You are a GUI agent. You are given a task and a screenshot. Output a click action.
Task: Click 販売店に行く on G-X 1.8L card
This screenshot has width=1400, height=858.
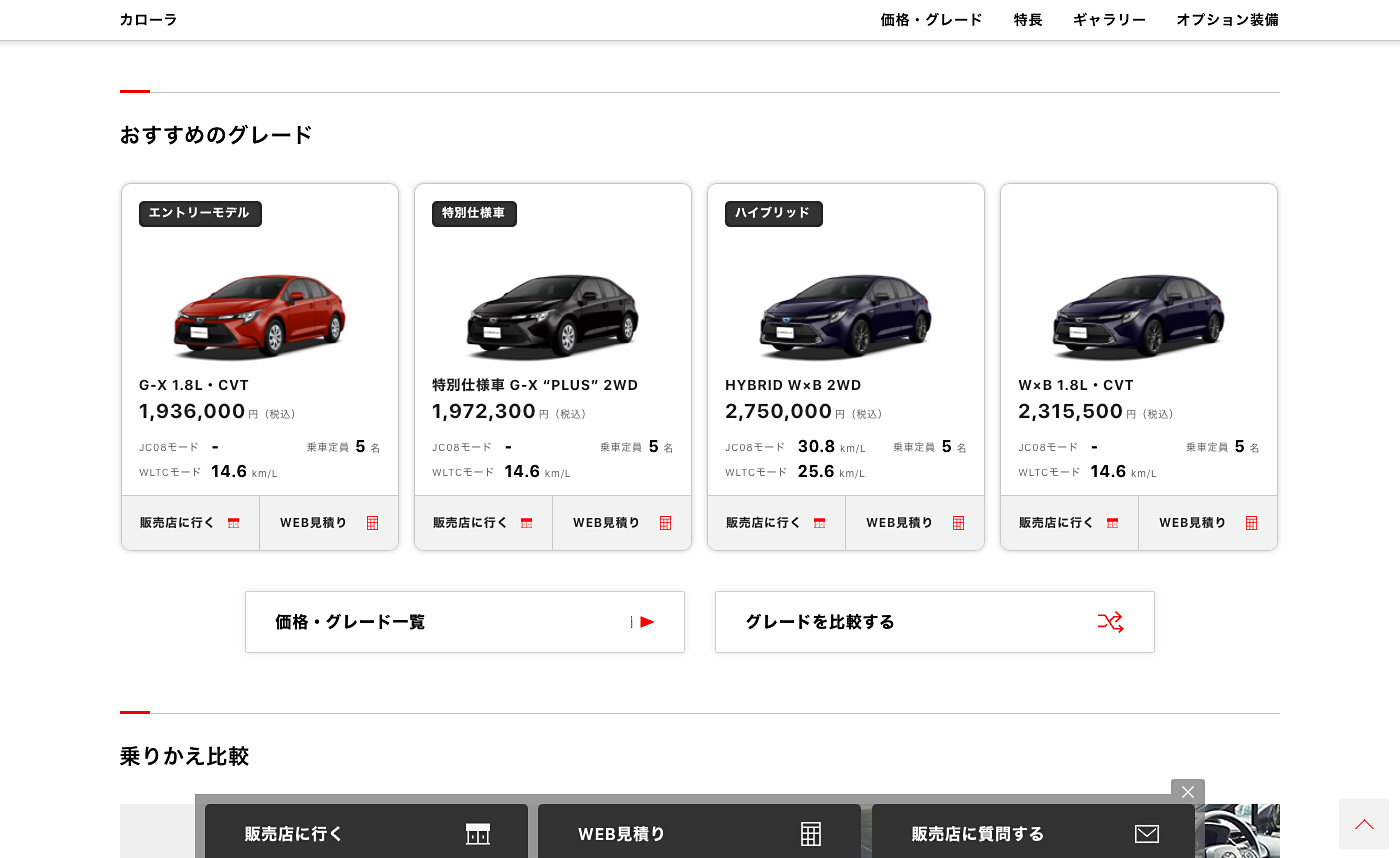pos(191,523)
